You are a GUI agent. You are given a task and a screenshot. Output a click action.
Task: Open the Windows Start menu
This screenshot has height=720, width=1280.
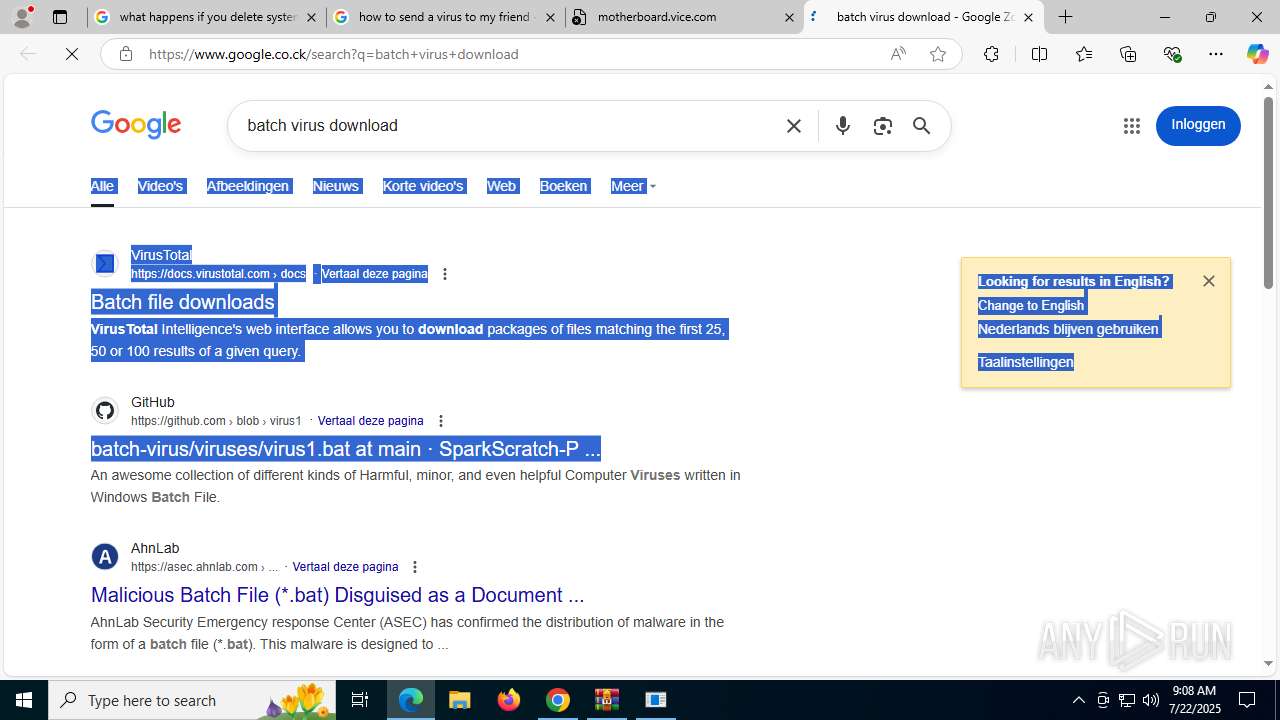(x=24, y=700)
